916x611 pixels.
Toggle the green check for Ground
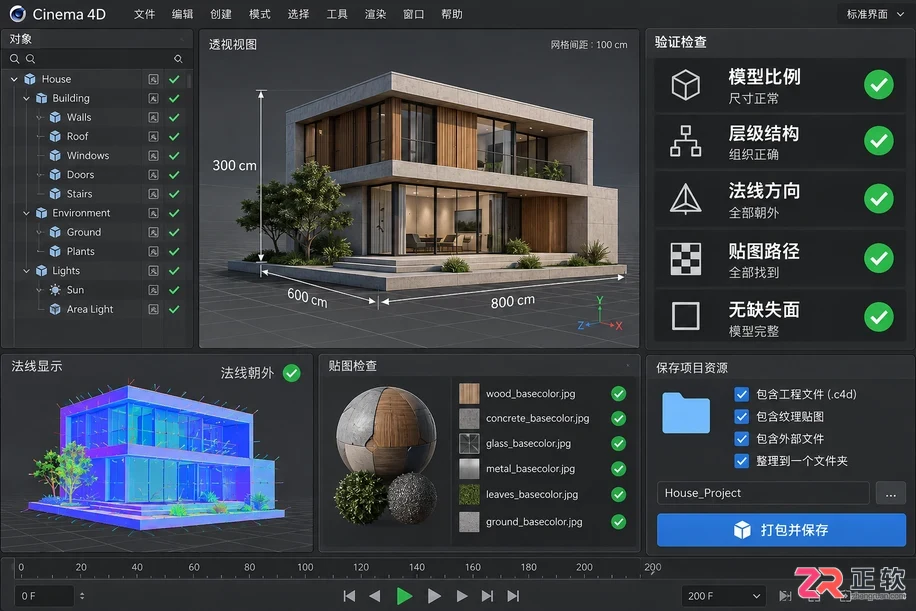174,232
